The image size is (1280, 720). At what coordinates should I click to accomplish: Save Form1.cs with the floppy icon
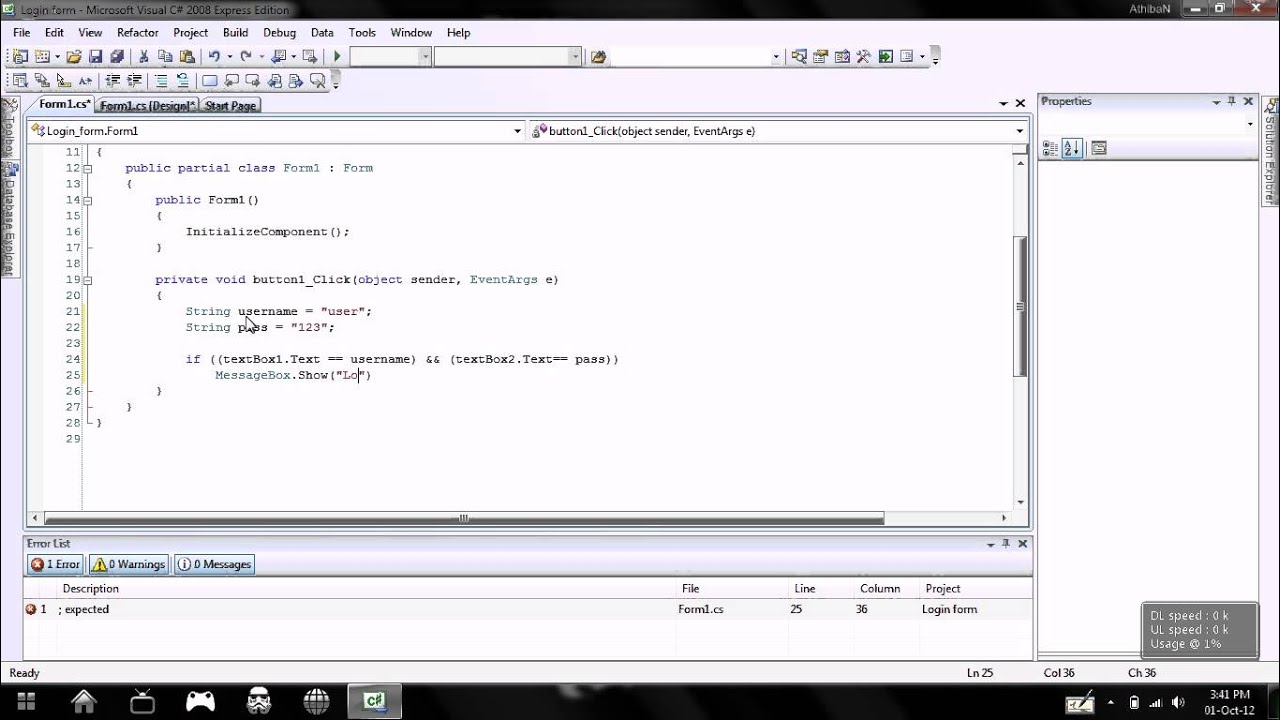[95, 57]
